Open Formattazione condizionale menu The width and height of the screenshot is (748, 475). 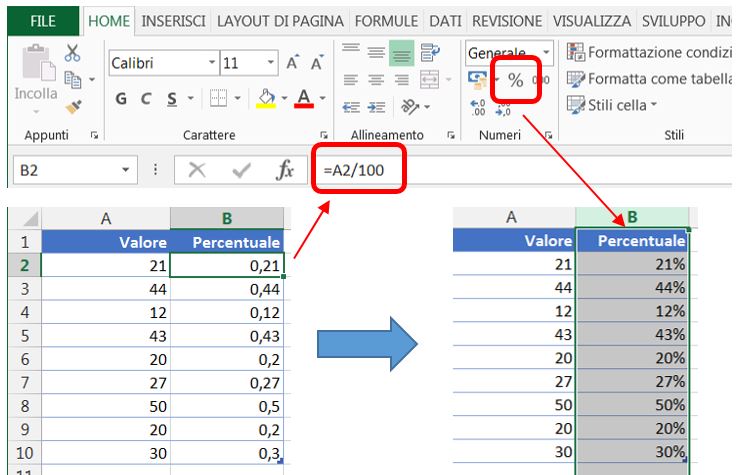[x=649, y=52]
